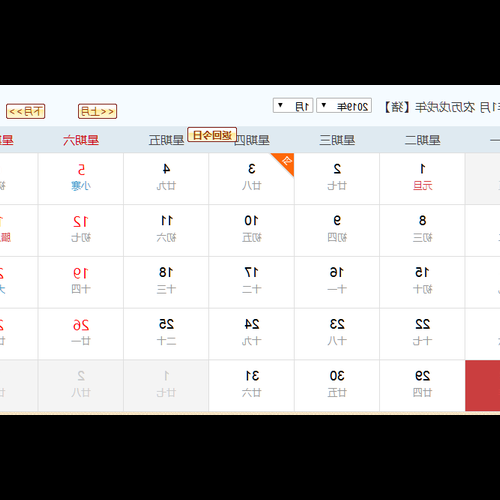
Task: Select red date 5 labeled 小寒
Action: pos(81,179)
